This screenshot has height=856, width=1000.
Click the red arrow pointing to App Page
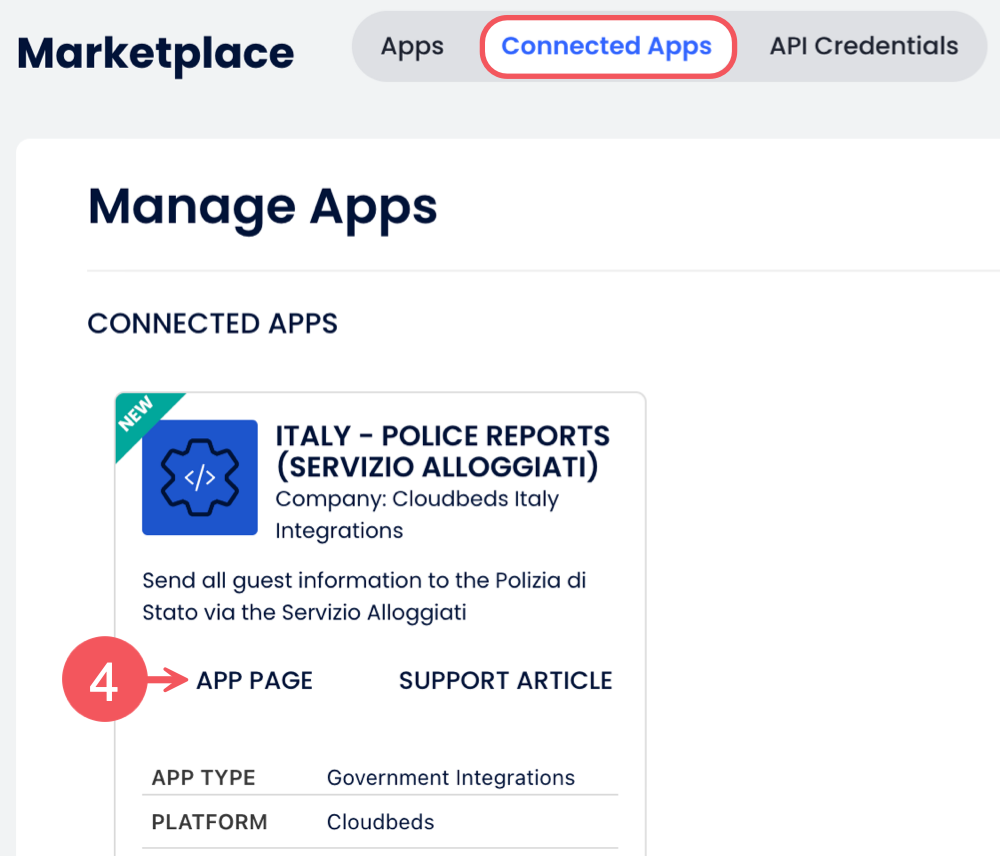168,680
